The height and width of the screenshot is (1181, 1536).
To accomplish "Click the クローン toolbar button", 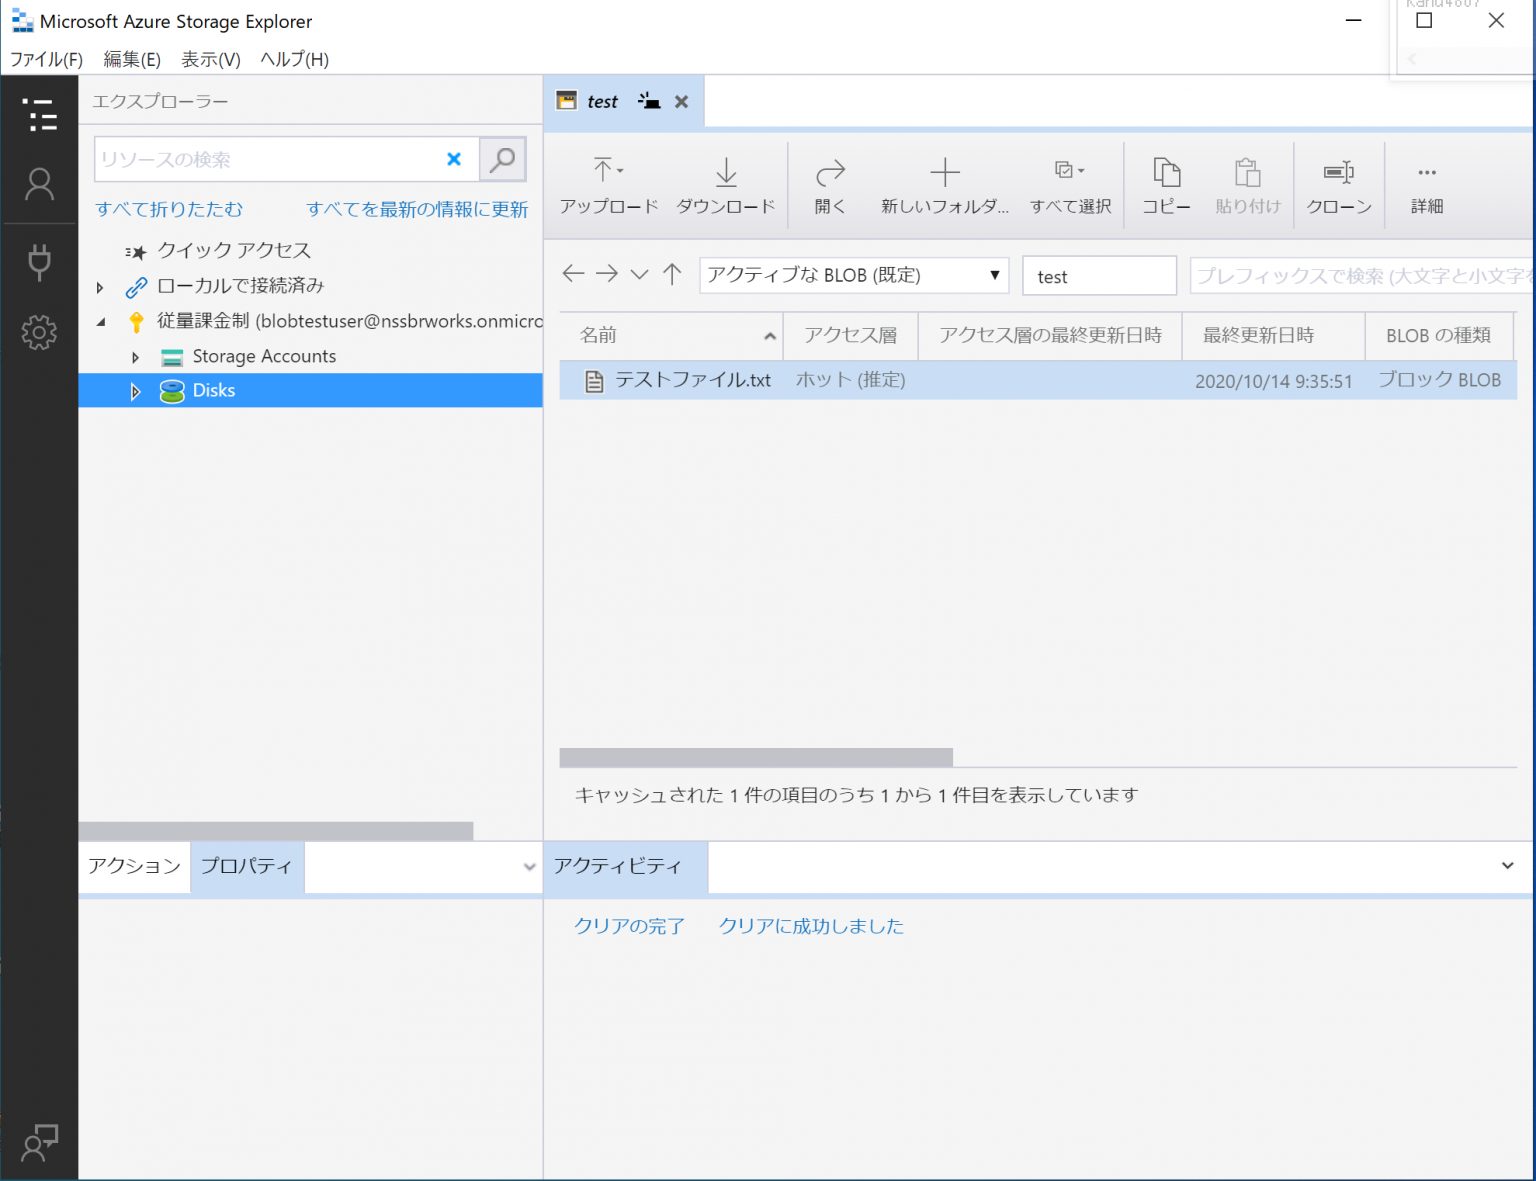I will point(1339,186).
